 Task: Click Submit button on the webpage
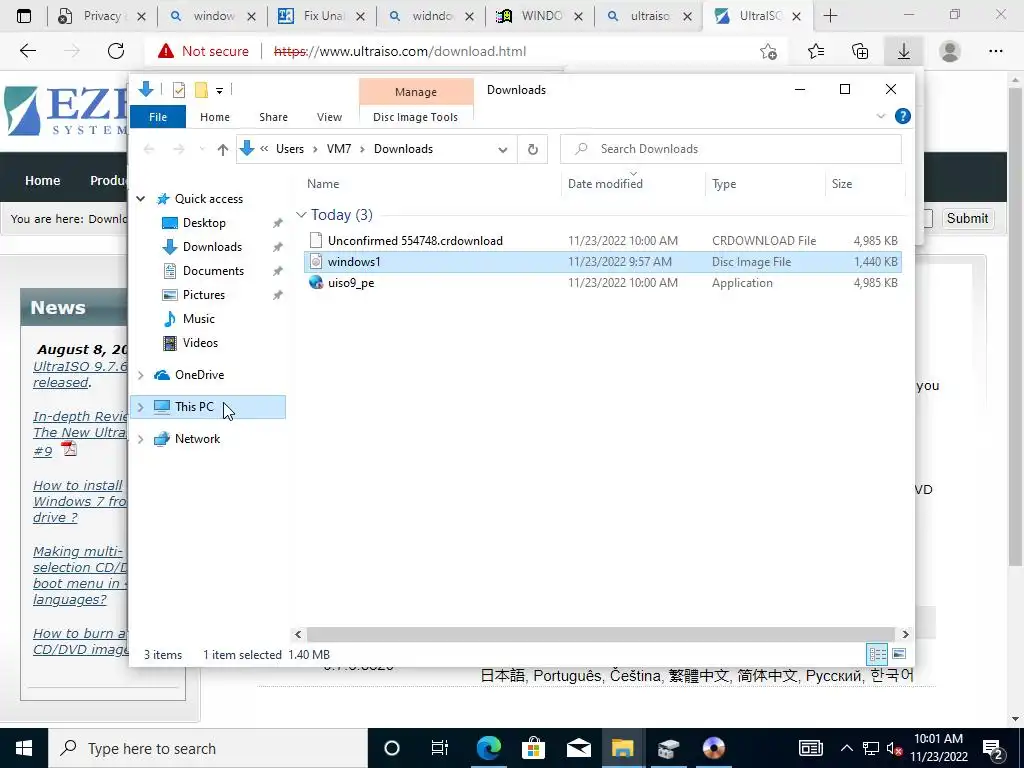pos(967,218)
